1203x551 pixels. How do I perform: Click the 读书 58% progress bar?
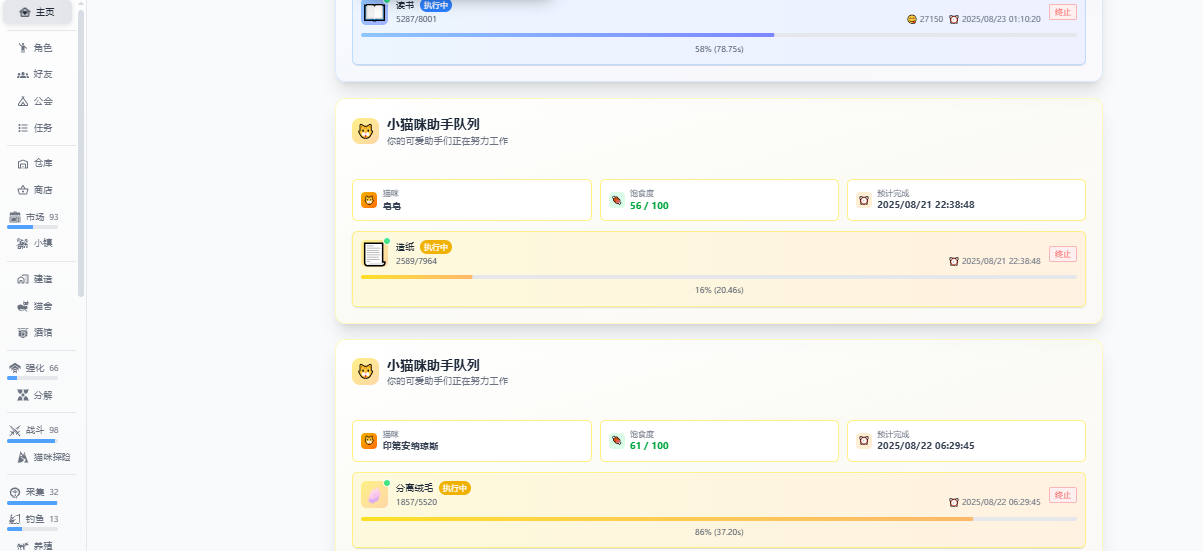click(x=719, y=35)
